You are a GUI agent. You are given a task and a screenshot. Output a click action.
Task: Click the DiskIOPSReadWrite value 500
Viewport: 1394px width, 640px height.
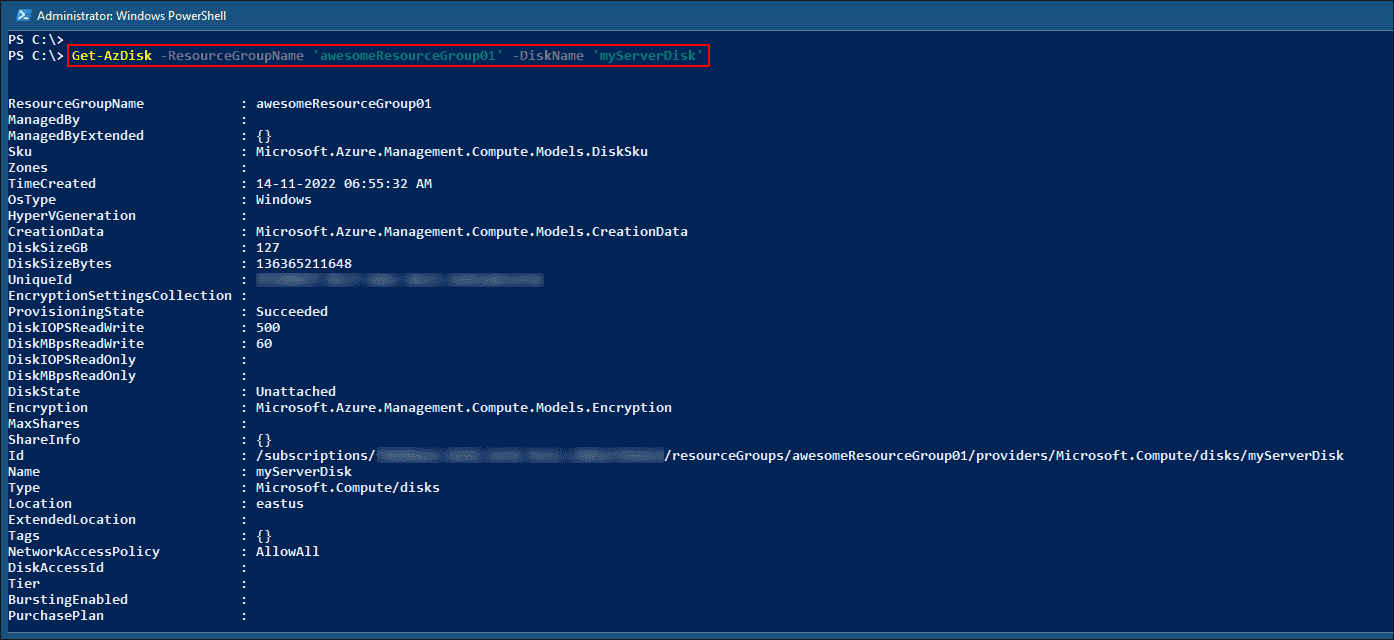[x=269, y=327]
